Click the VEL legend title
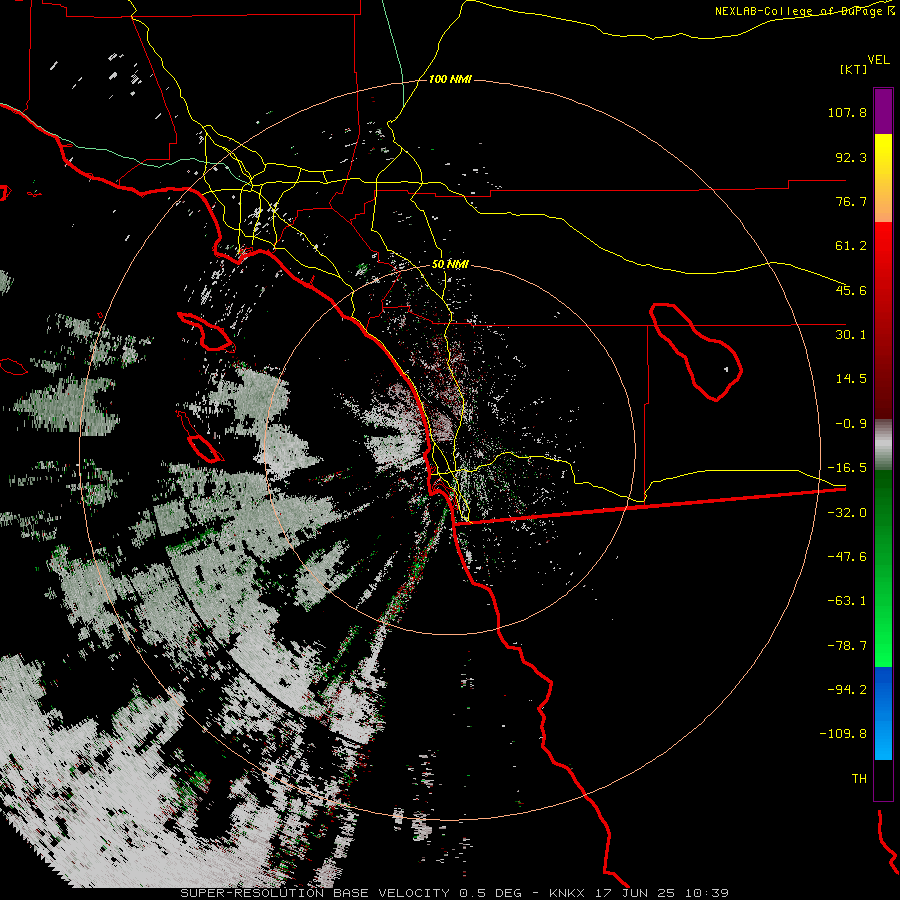Viewport: 900px width, 900px height. click(878, 60)
